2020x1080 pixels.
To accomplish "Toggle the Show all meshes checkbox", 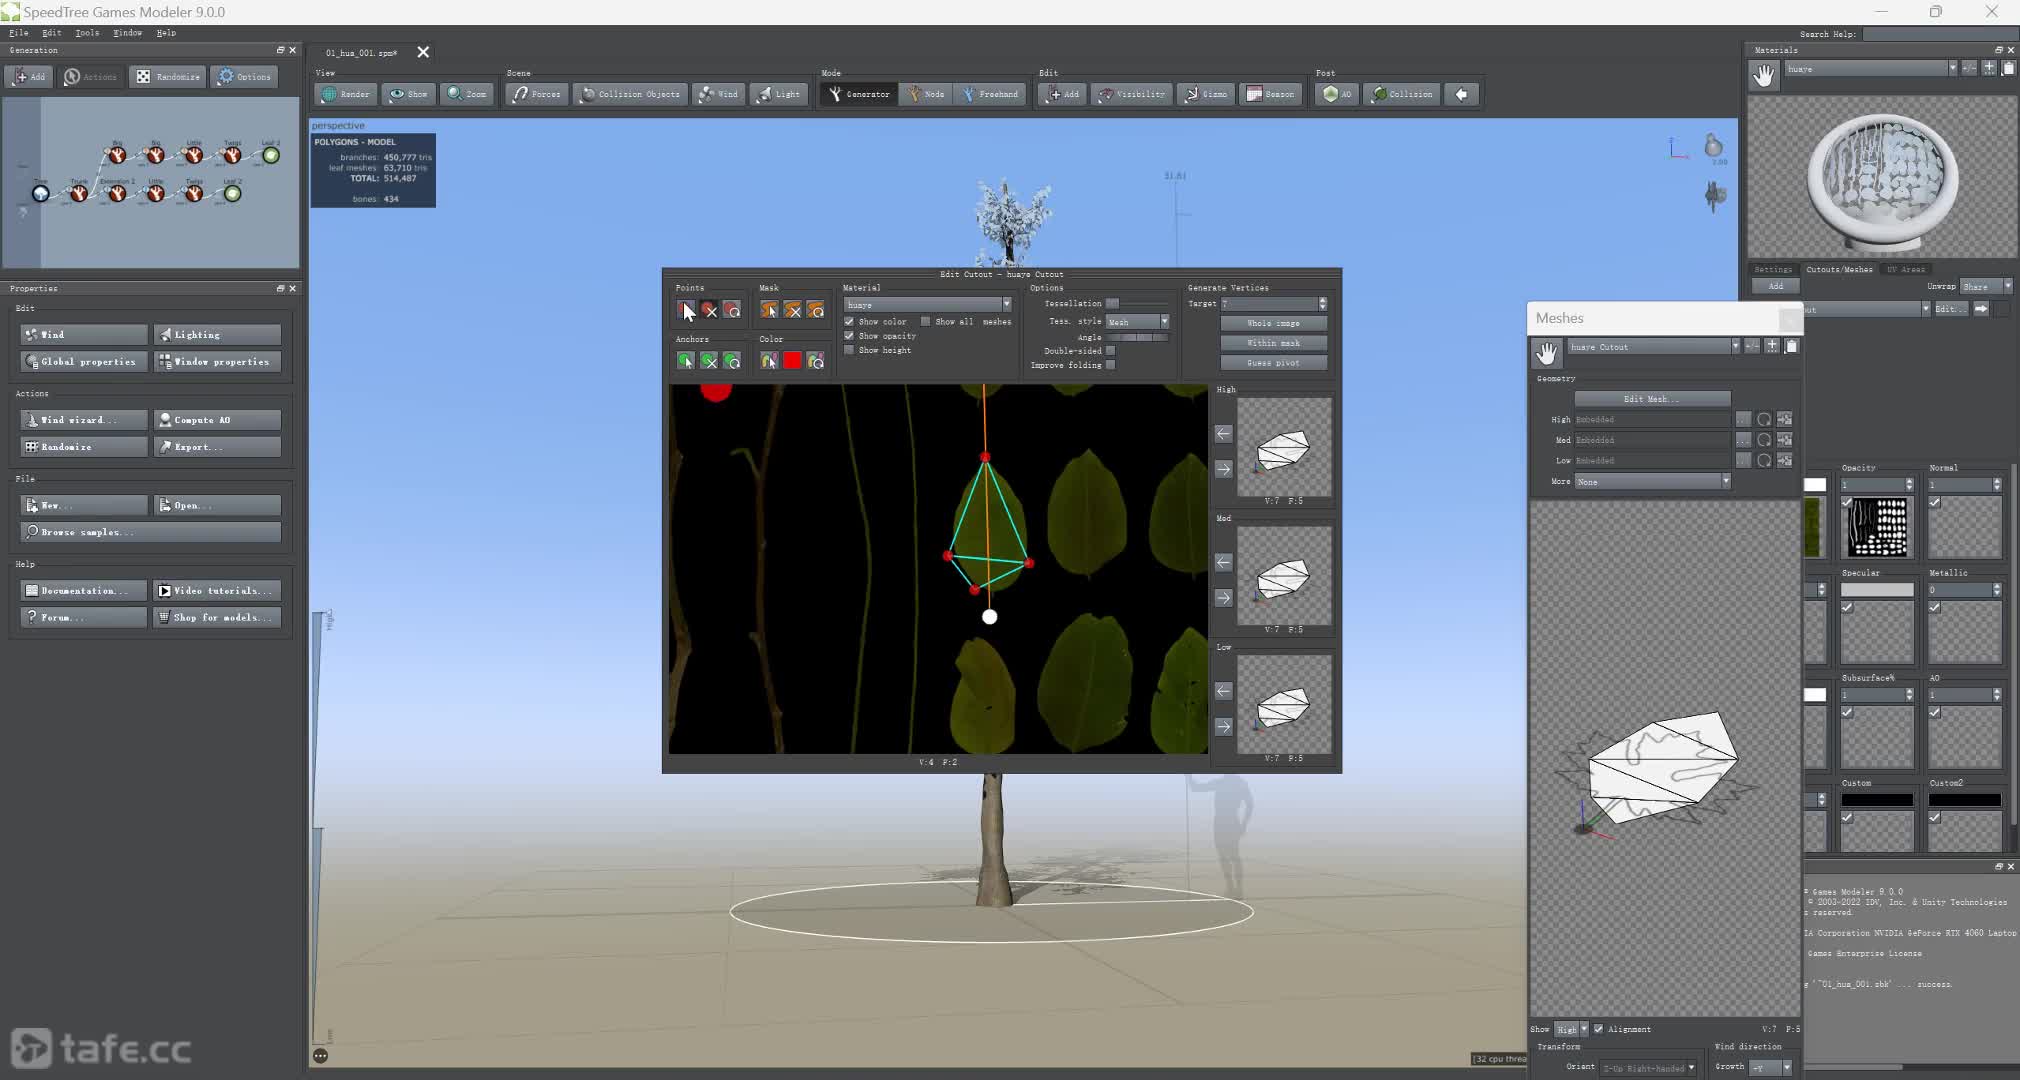I will click(925, 322).
